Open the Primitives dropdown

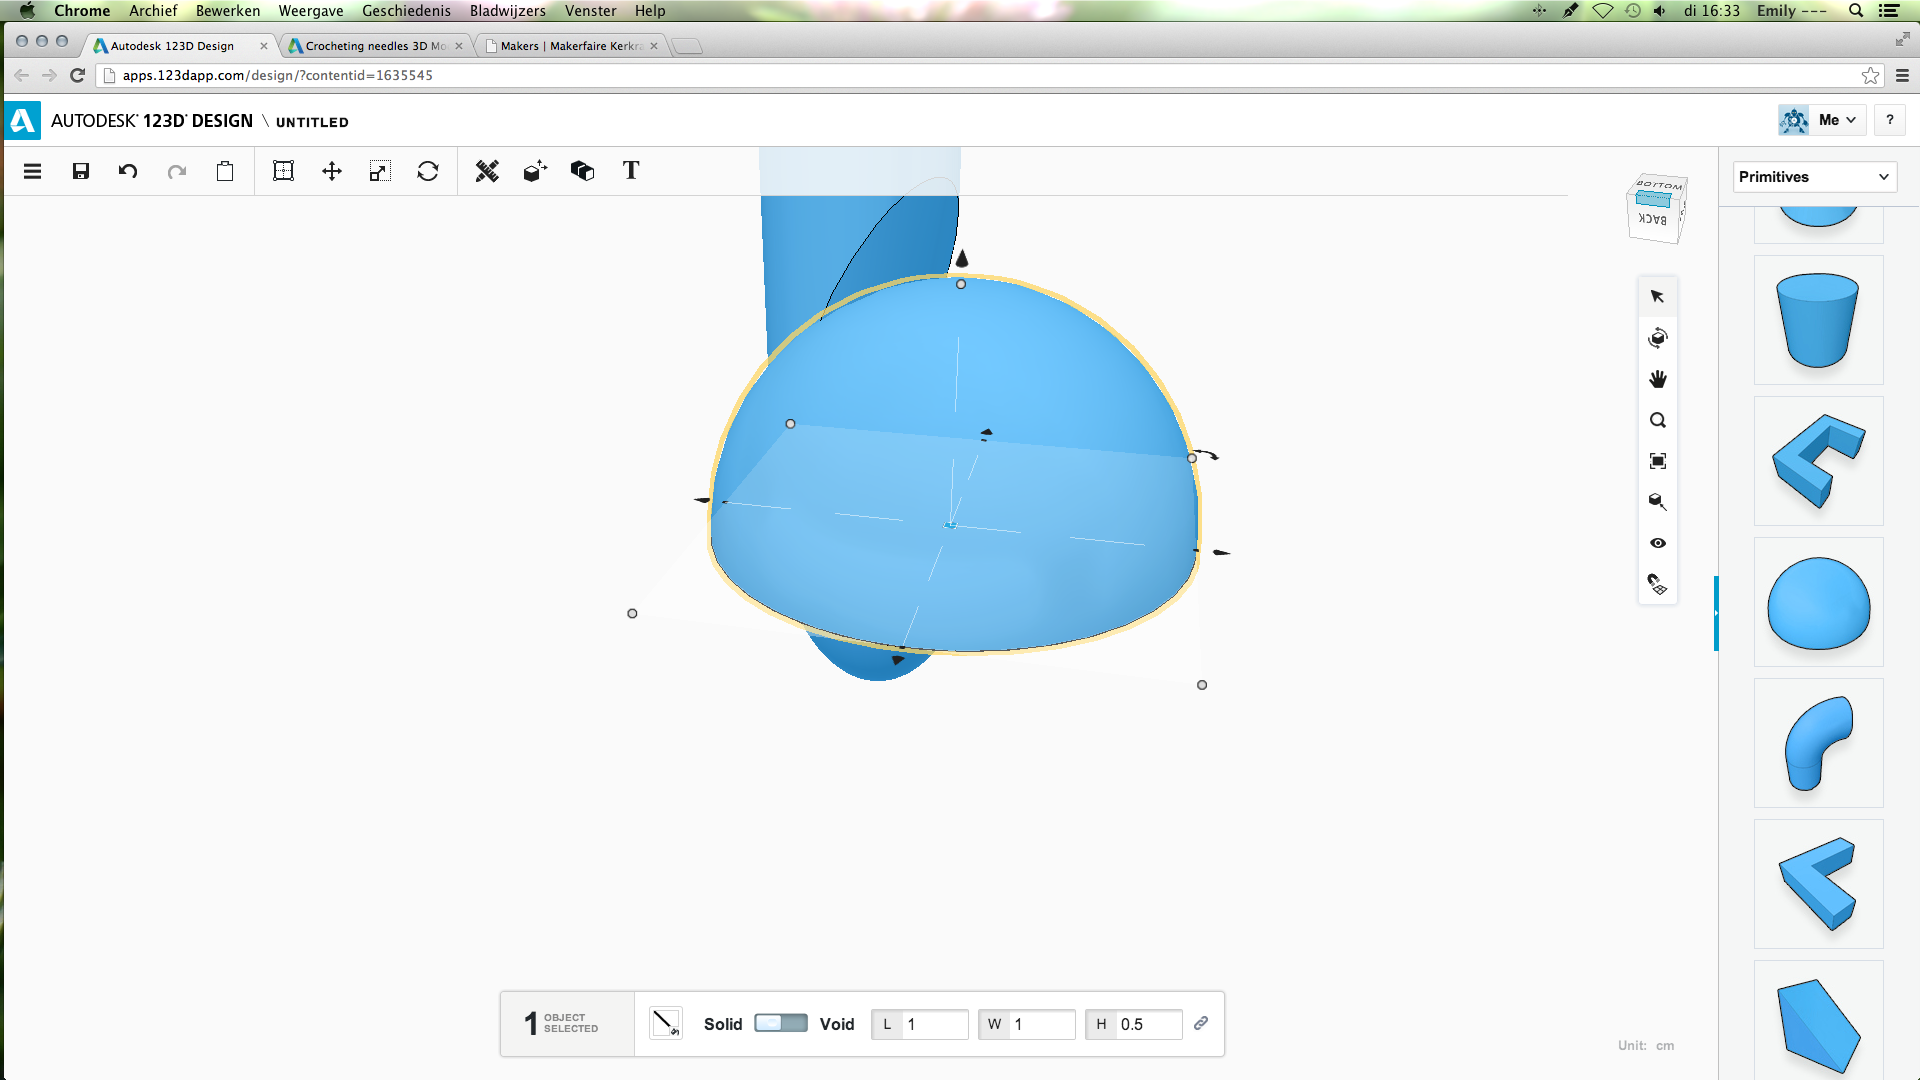pos(1814,177)
